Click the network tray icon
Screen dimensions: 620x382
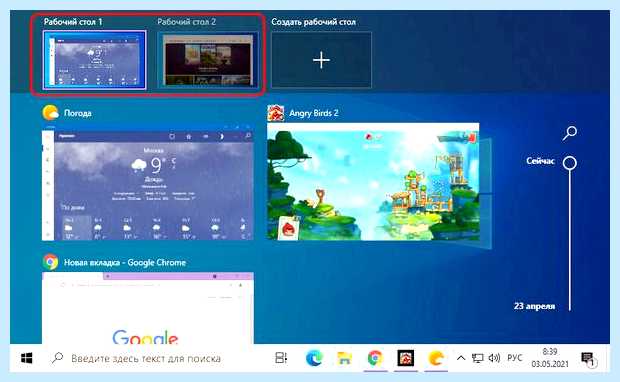(478, 358)
